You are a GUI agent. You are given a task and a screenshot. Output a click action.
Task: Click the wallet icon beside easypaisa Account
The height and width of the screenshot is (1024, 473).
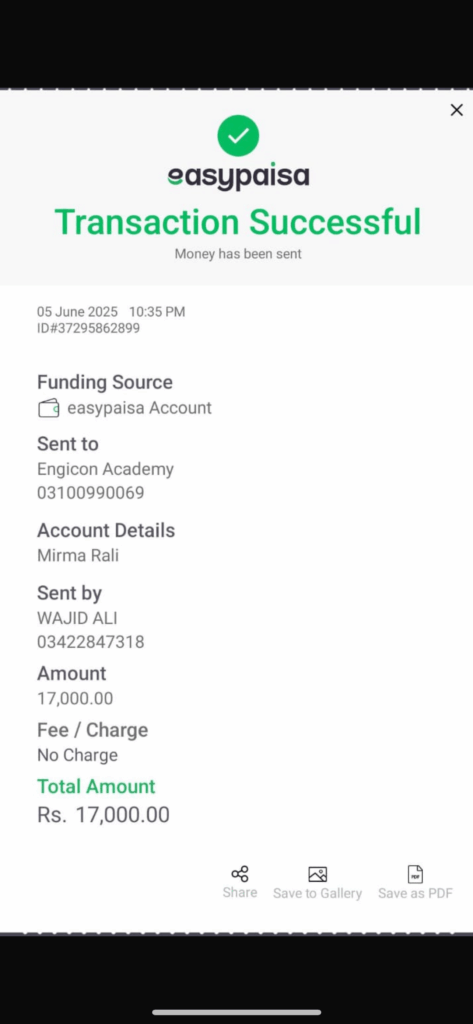(48, 409)
